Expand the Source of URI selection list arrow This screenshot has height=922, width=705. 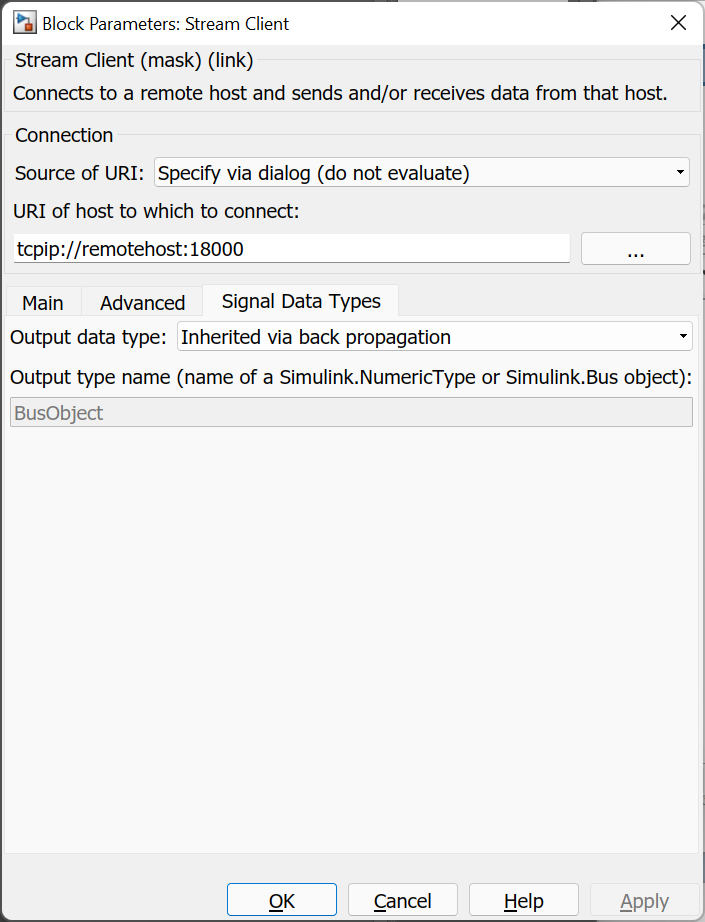(x=678, y=172)
